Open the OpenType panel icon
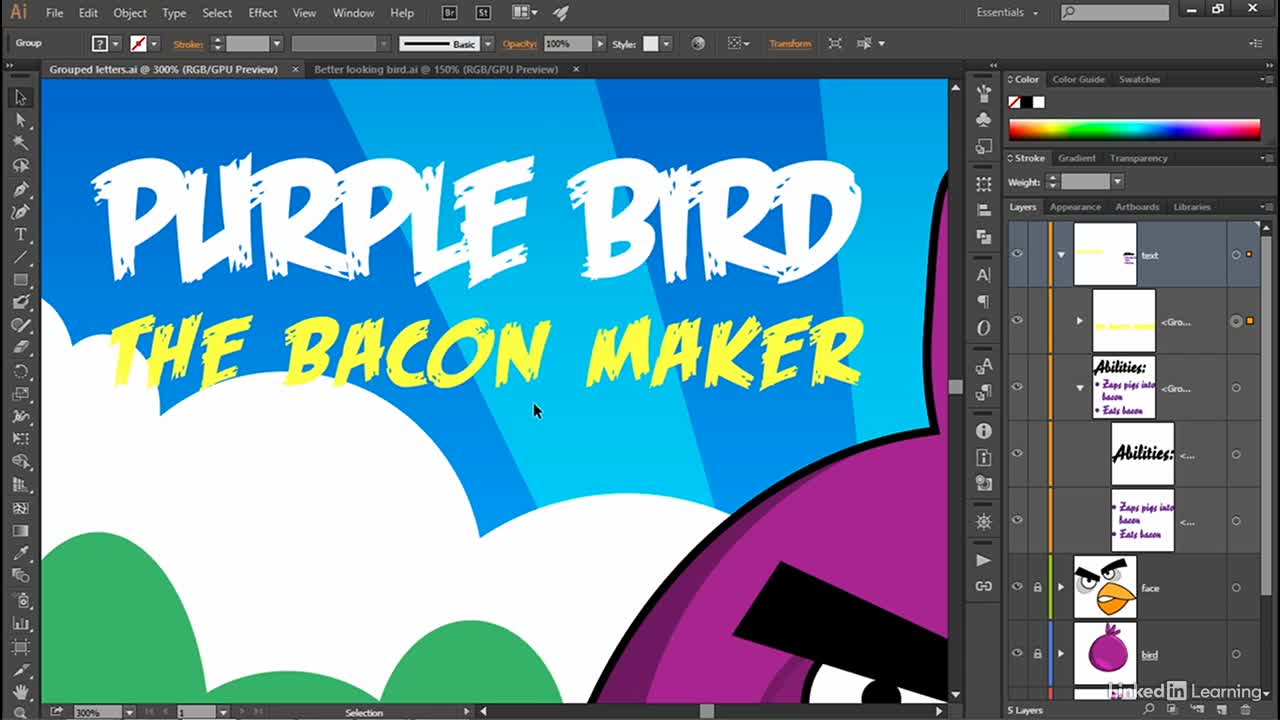1280x720 pixels. pos(984,327)
